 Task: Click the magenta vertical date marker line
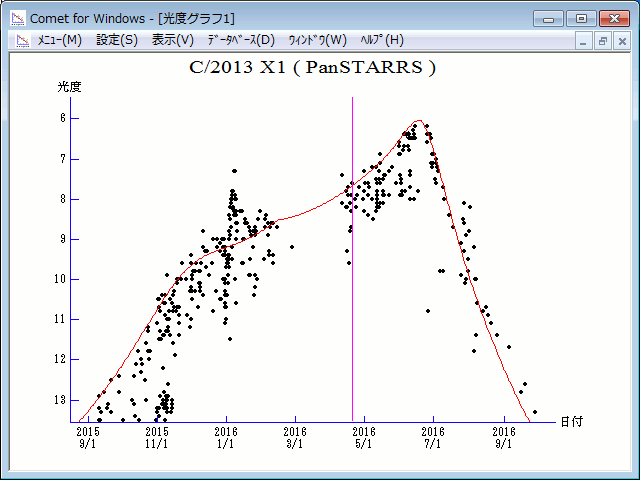pos(352,259)
